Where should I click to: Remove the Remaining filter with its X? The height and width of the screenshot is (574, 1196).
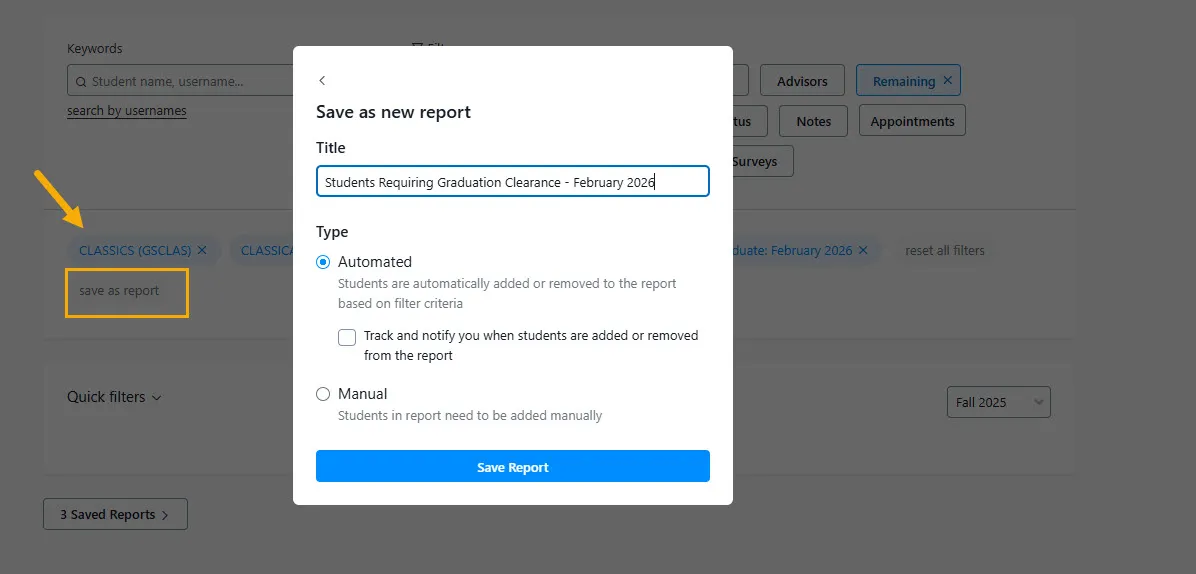click(x=947, y=80)
